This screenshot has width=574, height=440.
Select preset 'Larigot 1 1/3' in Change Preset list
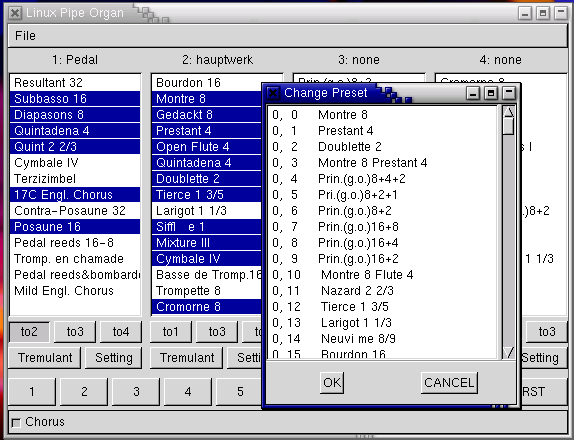point(383,323)
